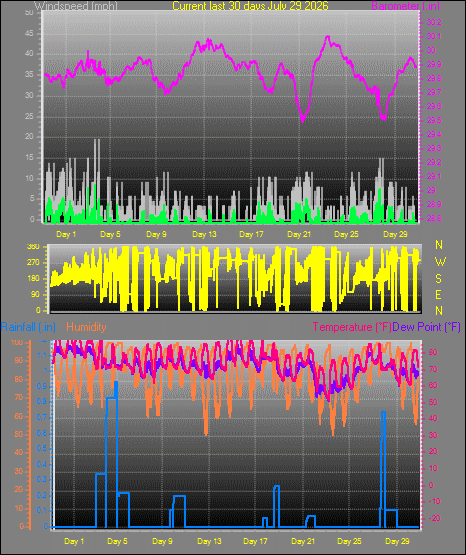This screenshot has height=555, width=466.
Task: Click the purple "Dew Point (°F)" label
Action: click(x=426, y=327)
